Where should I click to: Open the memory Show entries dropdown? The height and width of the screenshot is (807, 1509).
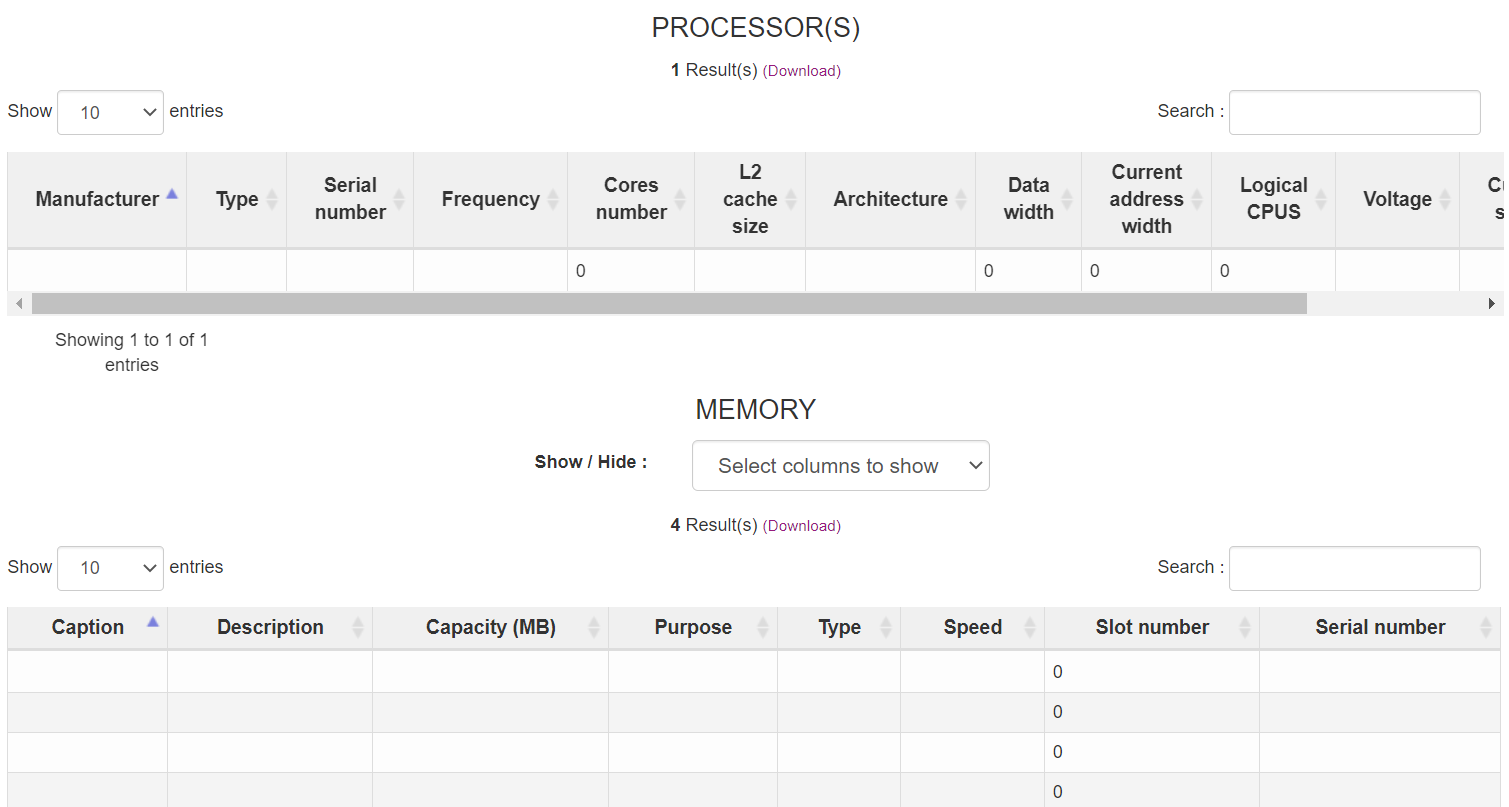110,568
